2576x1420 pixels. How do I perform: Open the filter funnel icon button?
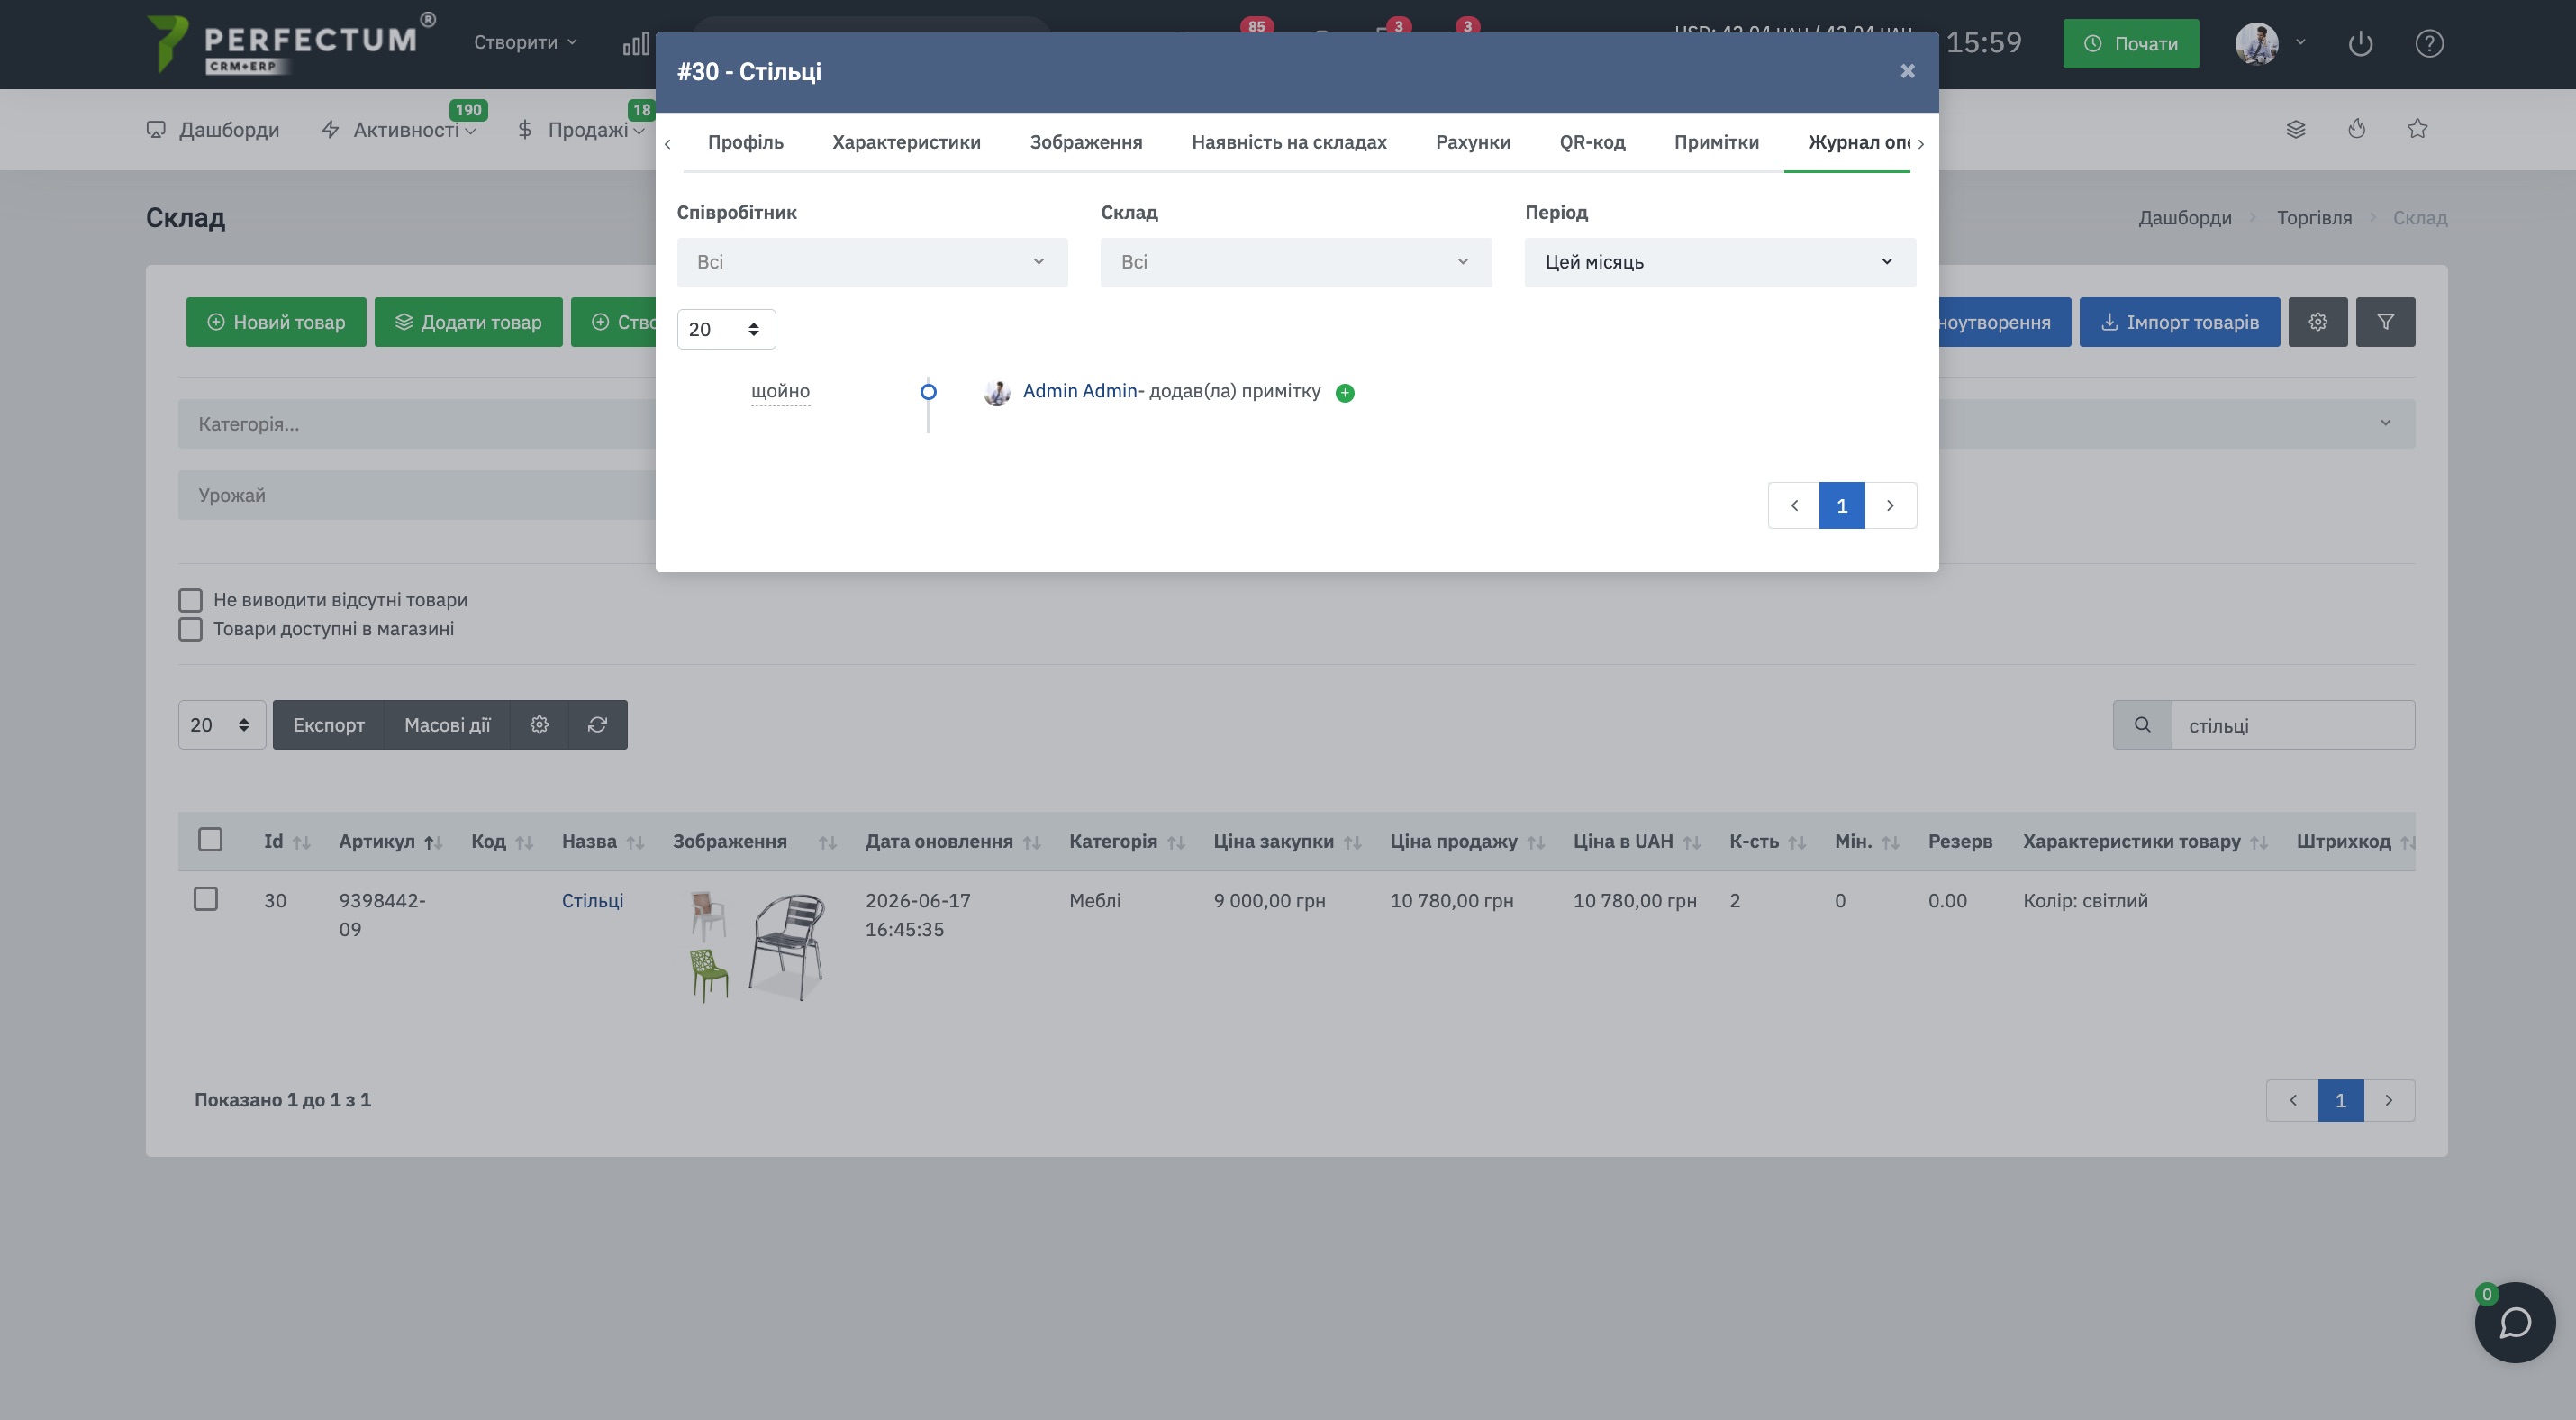(2385, 322)
